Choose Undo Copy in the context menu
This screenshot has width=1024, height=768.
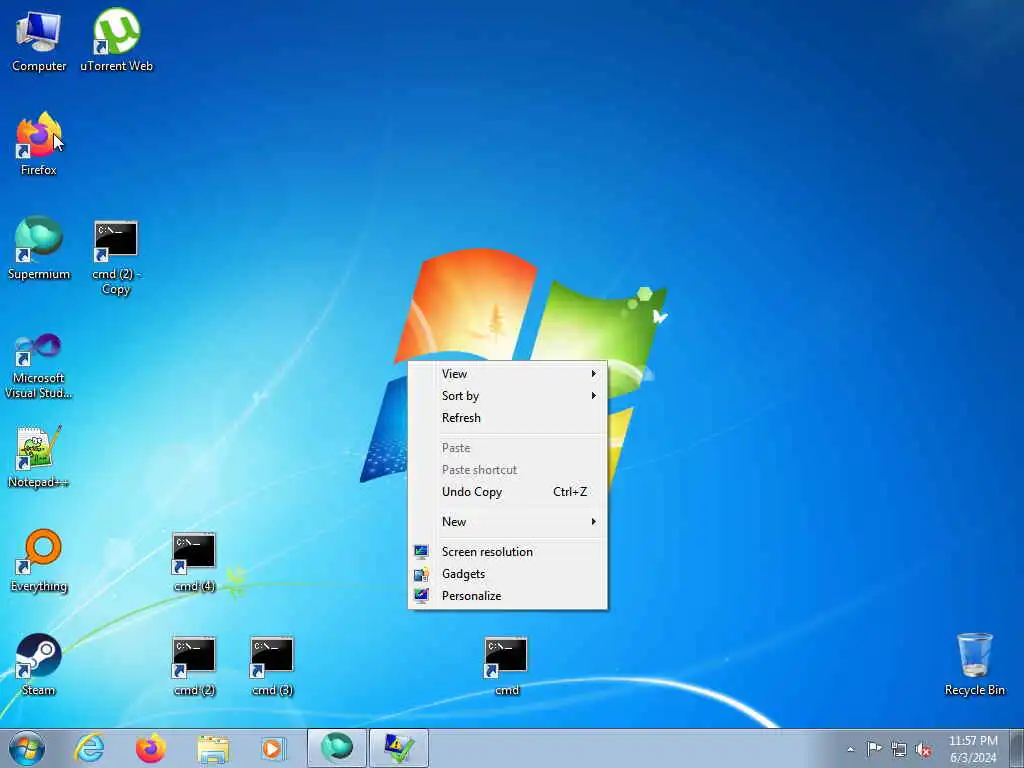click(x=507, y=492)
